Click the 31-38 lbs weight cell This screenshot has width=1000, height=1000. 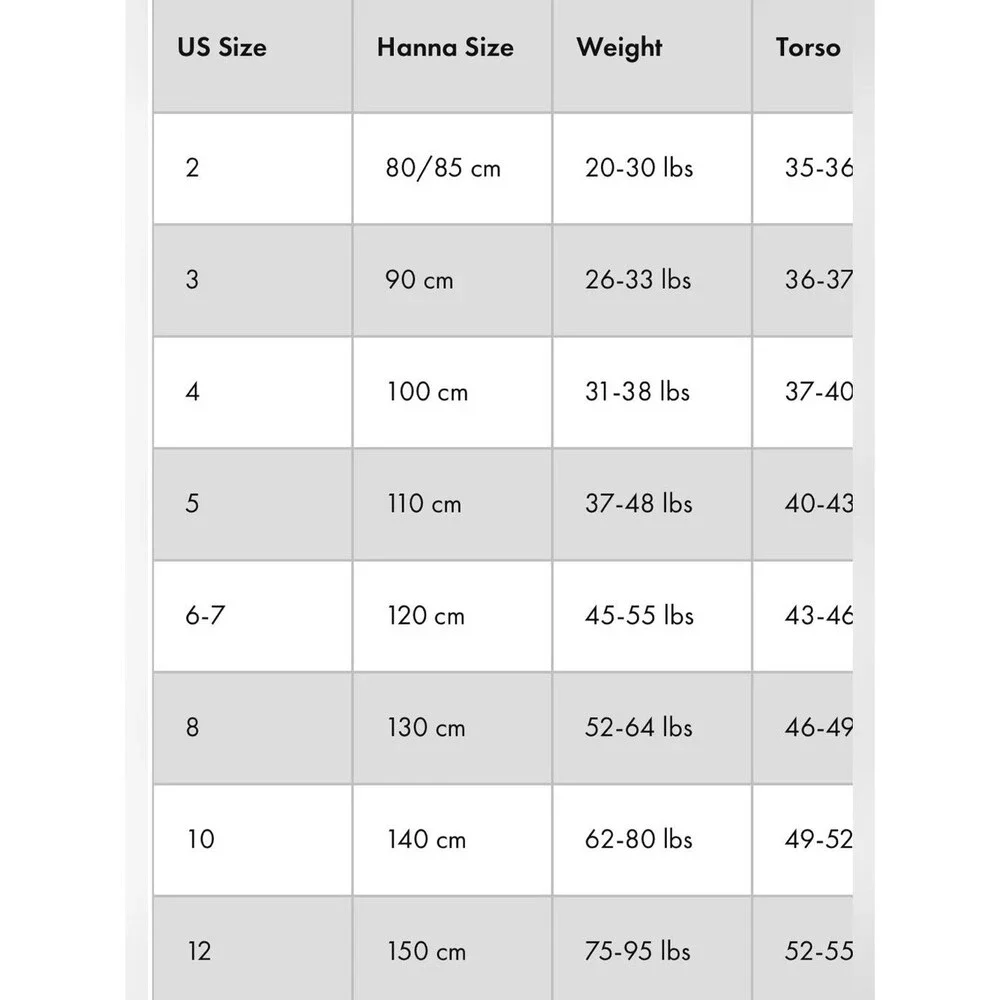pos(652,392)
